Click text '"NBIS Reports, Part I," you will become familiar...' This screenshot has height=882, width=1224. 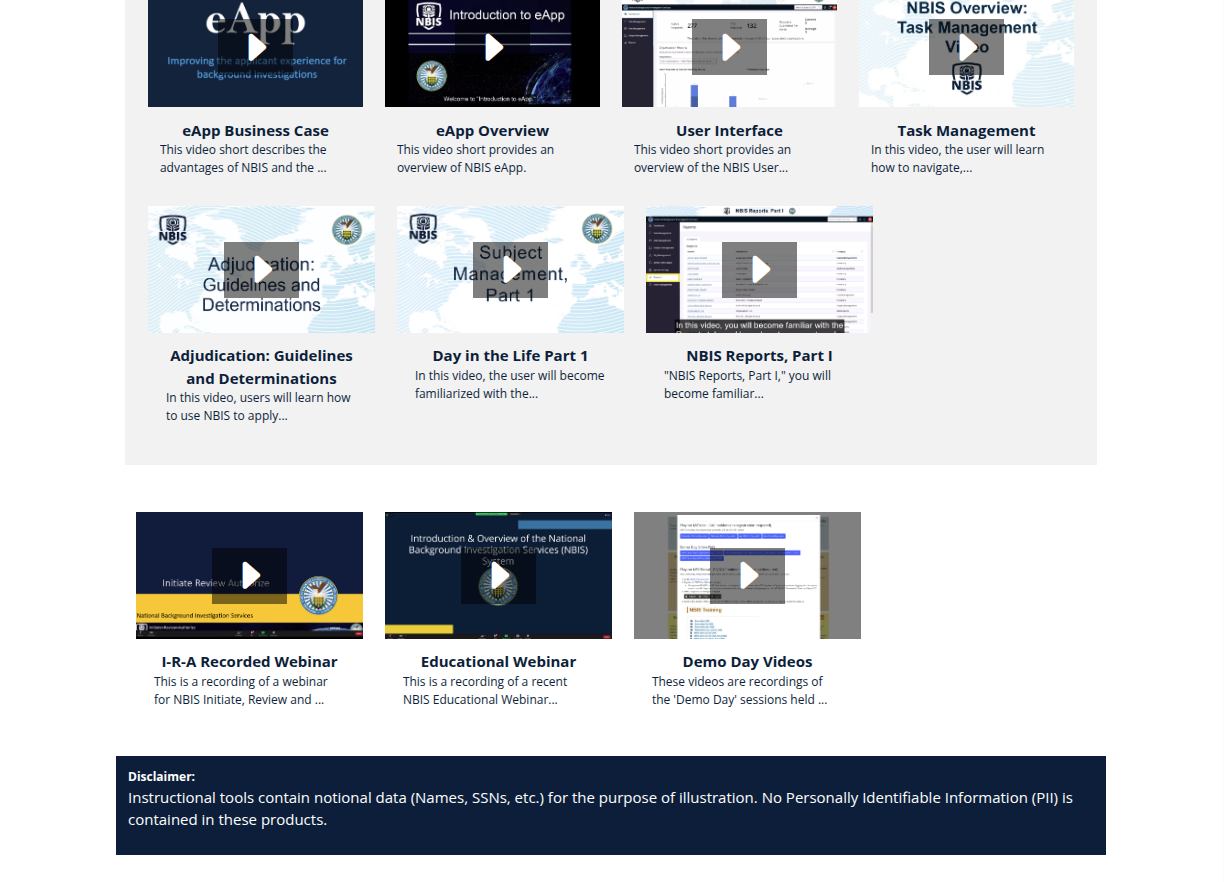tap(747, 385)
